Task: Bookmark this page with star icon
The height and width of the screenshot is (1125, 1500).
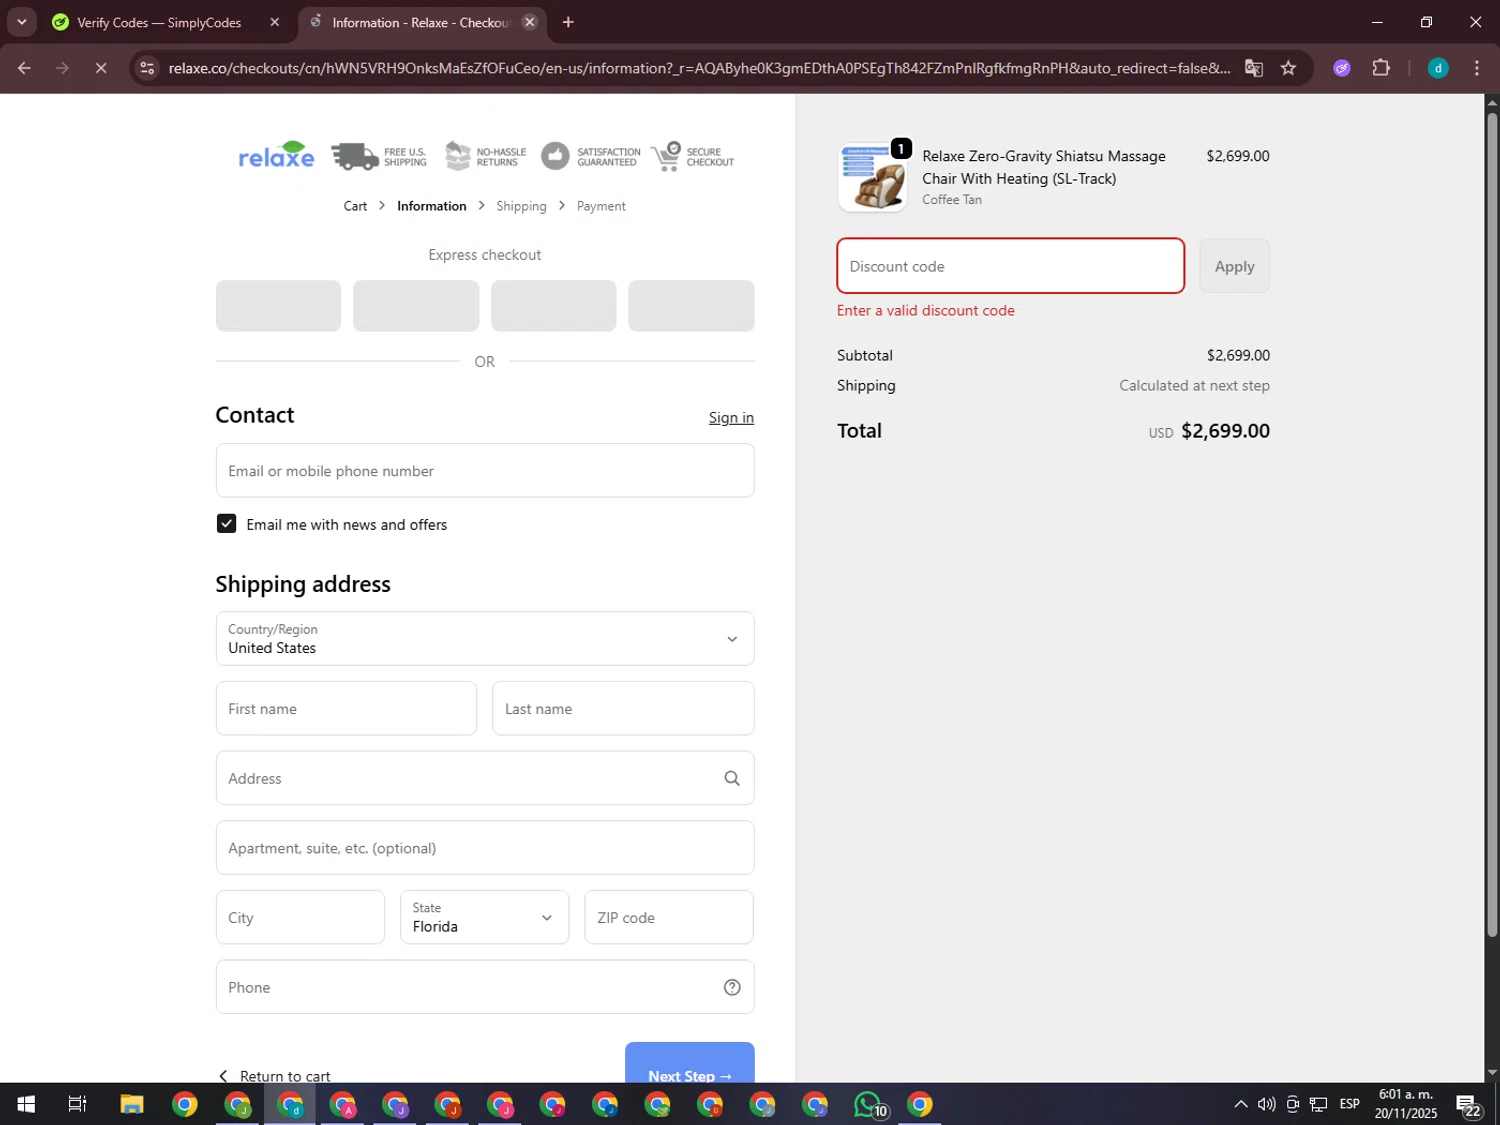Action: 1288,68
